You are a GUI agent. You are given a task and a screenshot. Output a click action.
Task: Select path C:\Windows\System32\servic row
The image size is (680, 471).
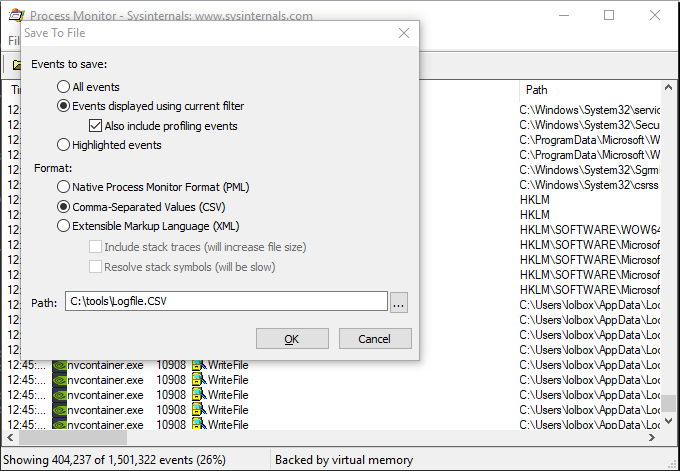pos(590,110)
